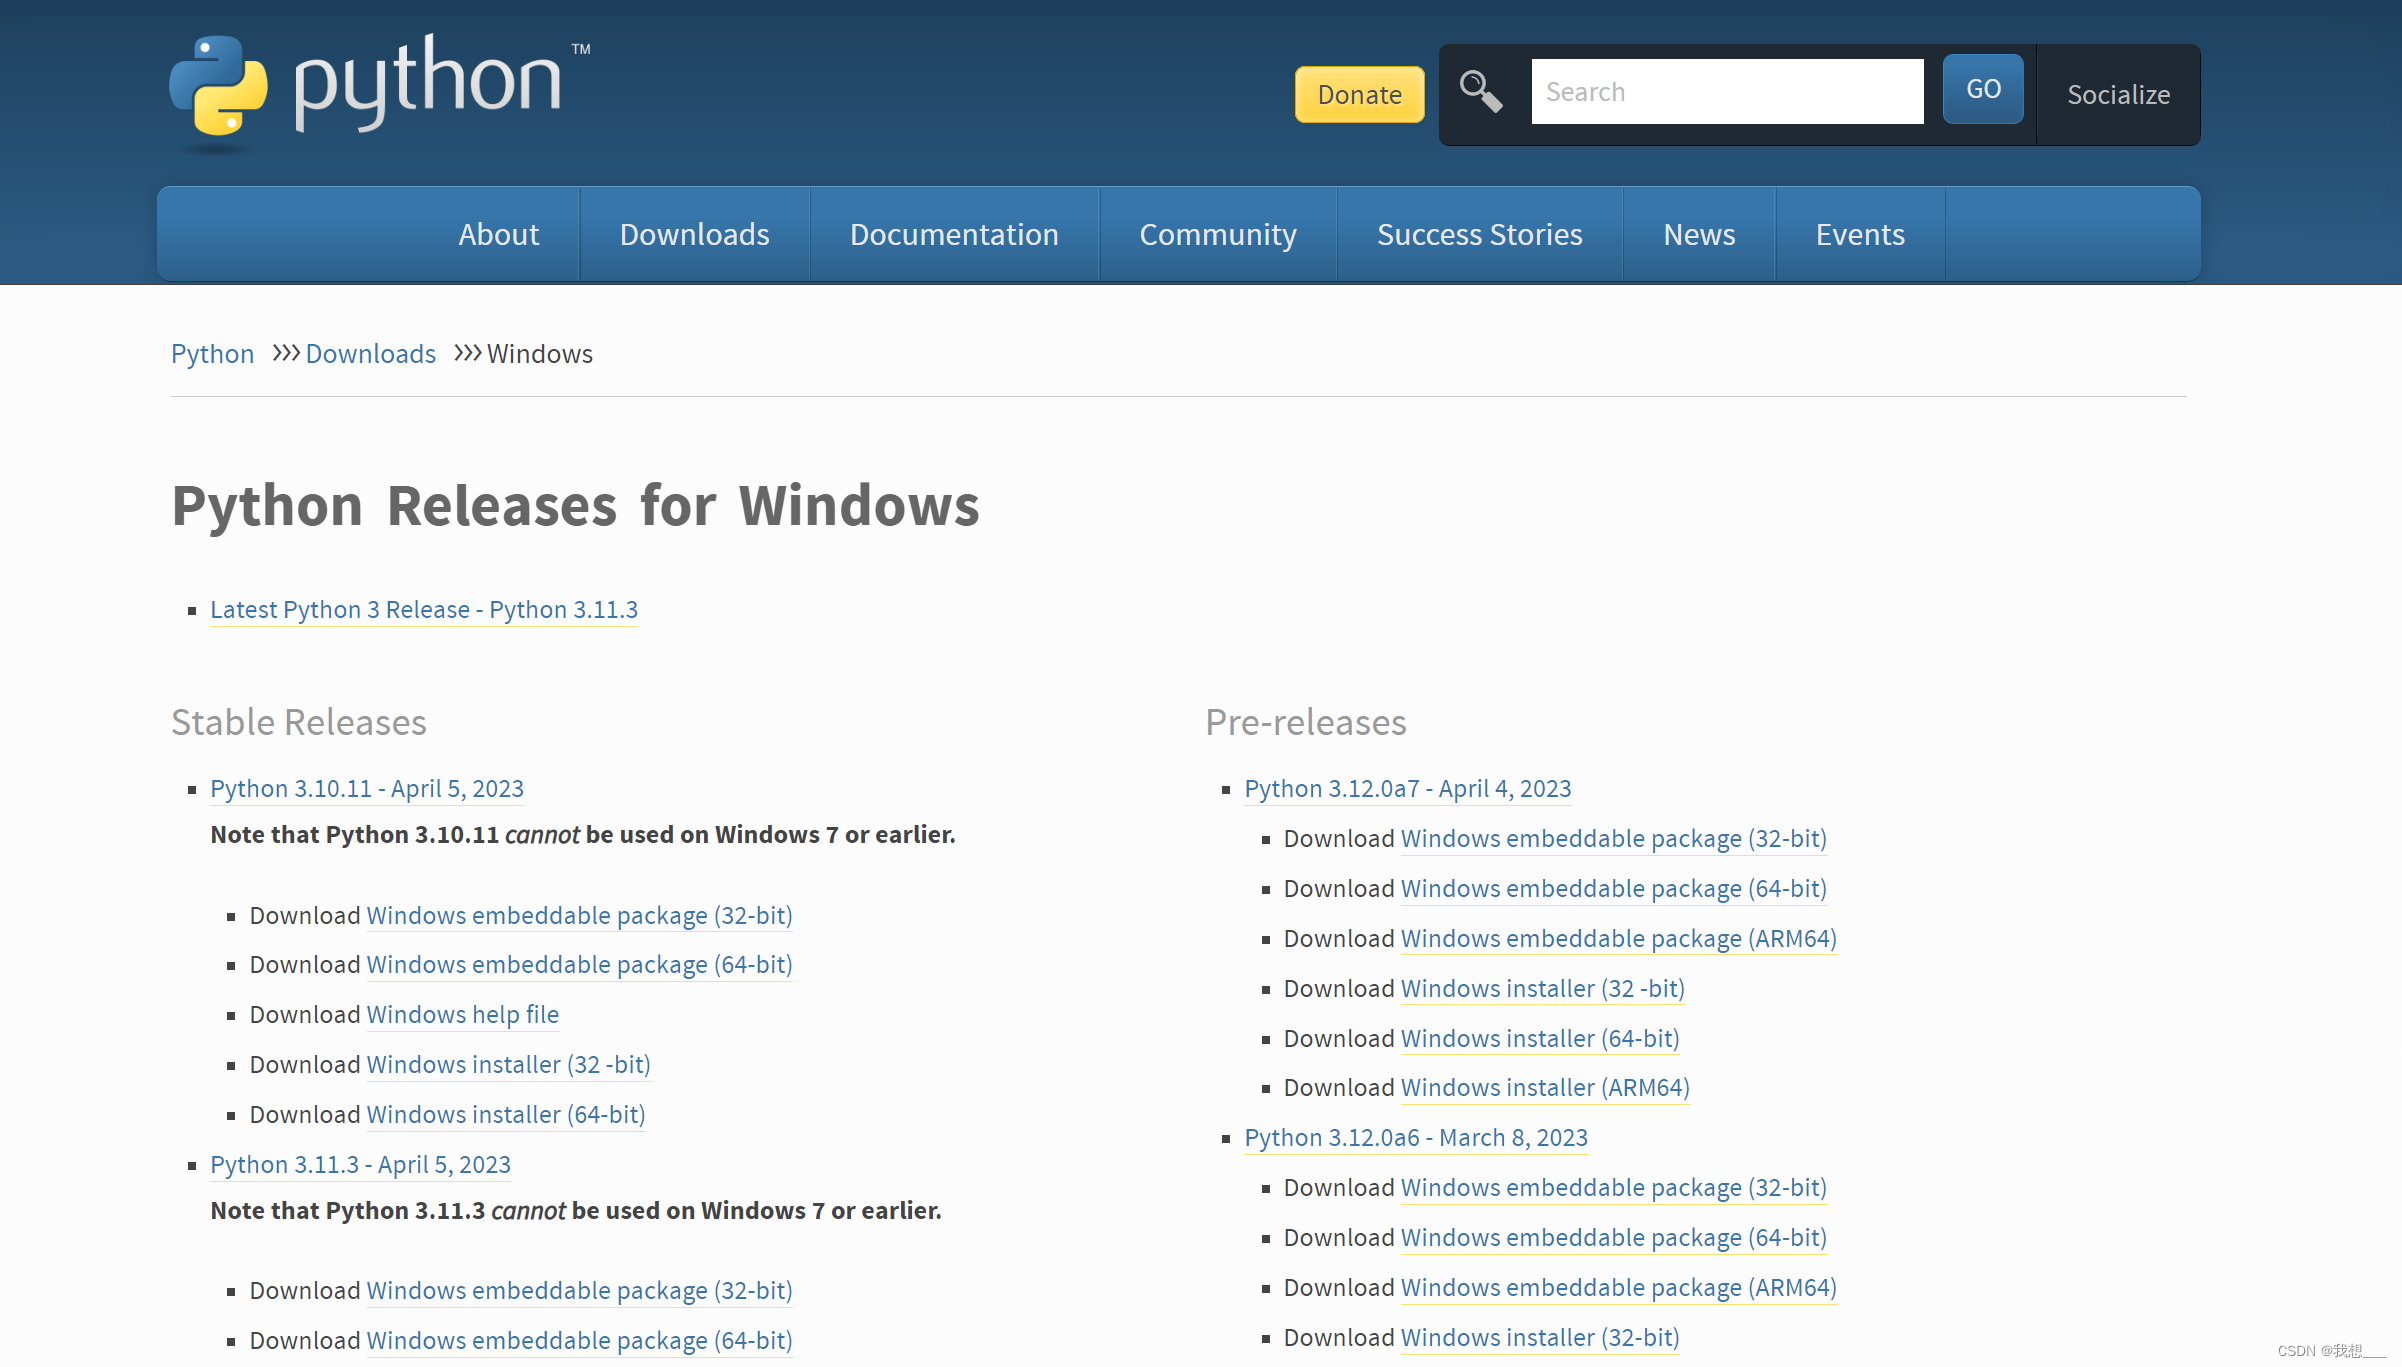The image size is (2402, 1367).
Task: Click the Python breadcrumb link
Action: point(212,354)
